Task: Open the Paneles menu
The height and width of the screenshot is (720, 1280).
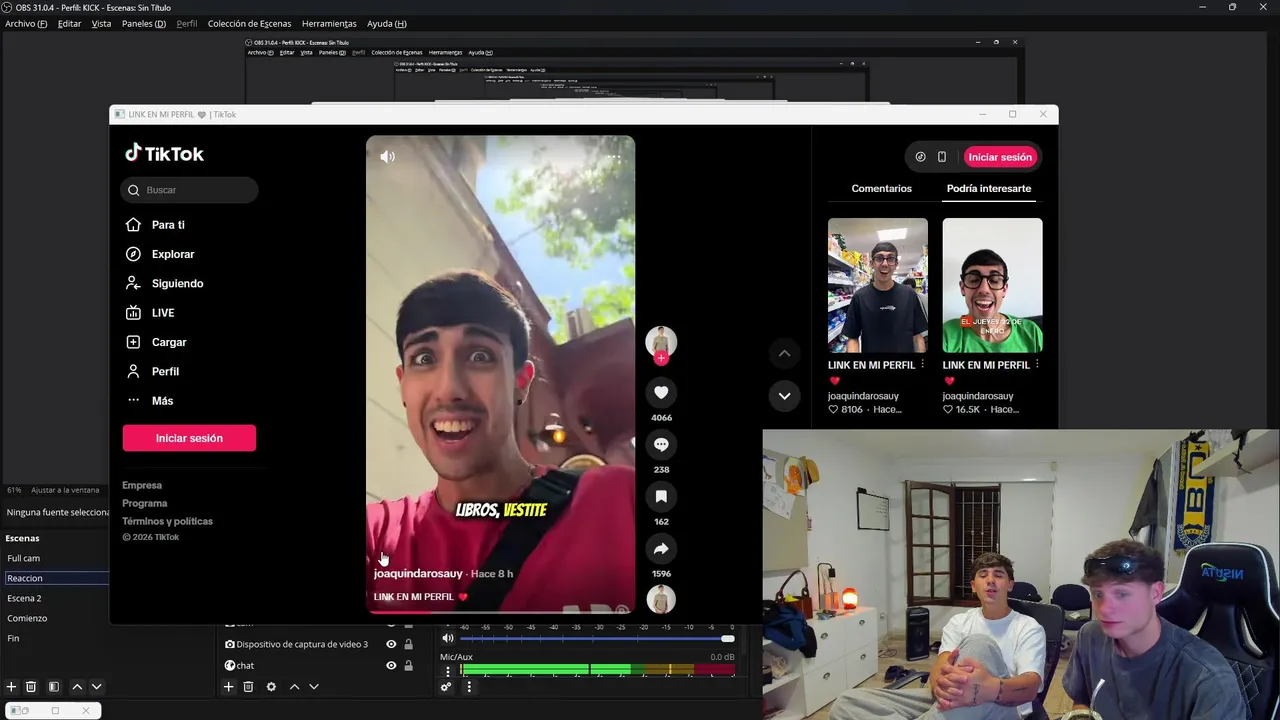Action: pyautogui.click(x=144, y=24)
